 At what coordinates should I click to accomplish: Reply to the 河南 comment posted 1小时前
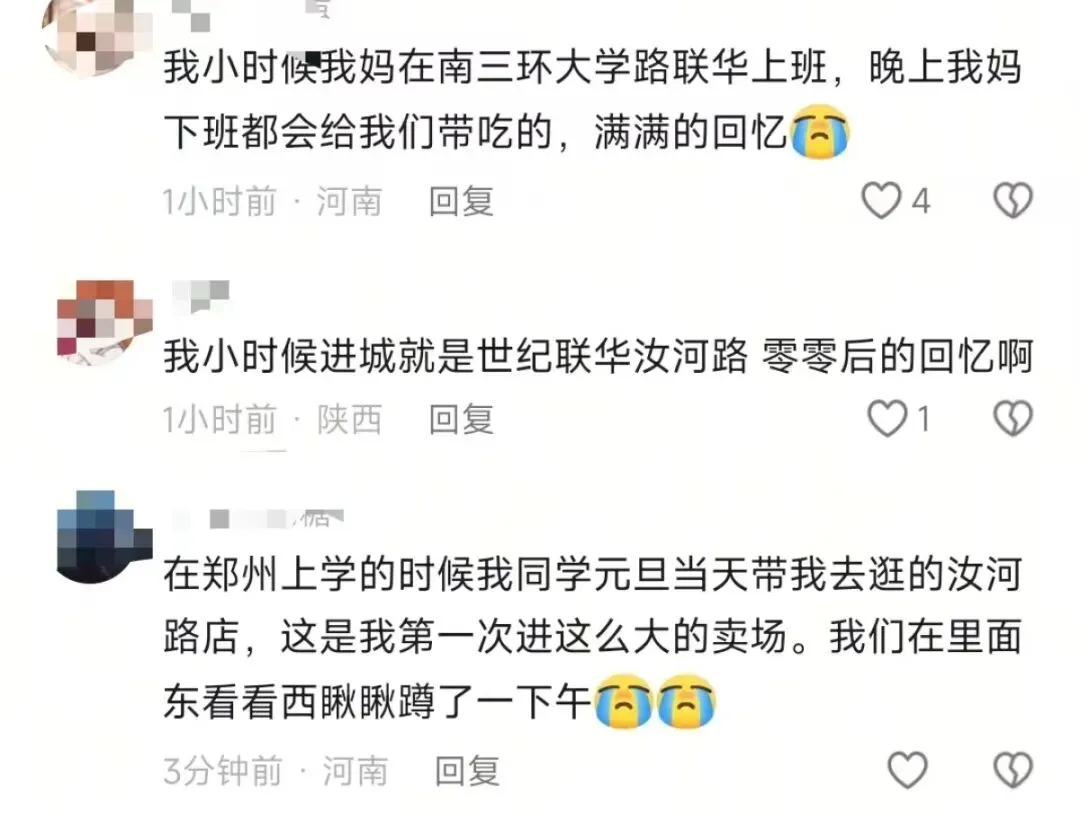[x=461, y=202]
